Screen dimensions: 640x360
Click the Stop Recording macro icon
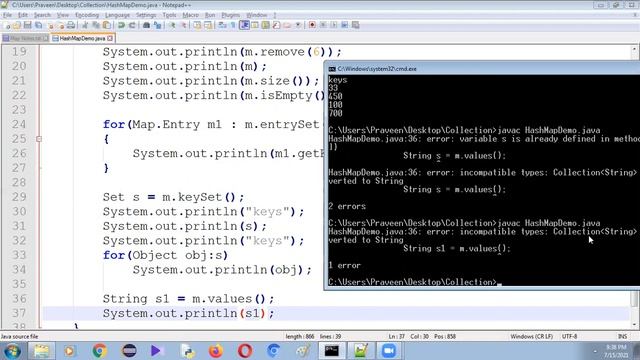(x=323, y=25)
